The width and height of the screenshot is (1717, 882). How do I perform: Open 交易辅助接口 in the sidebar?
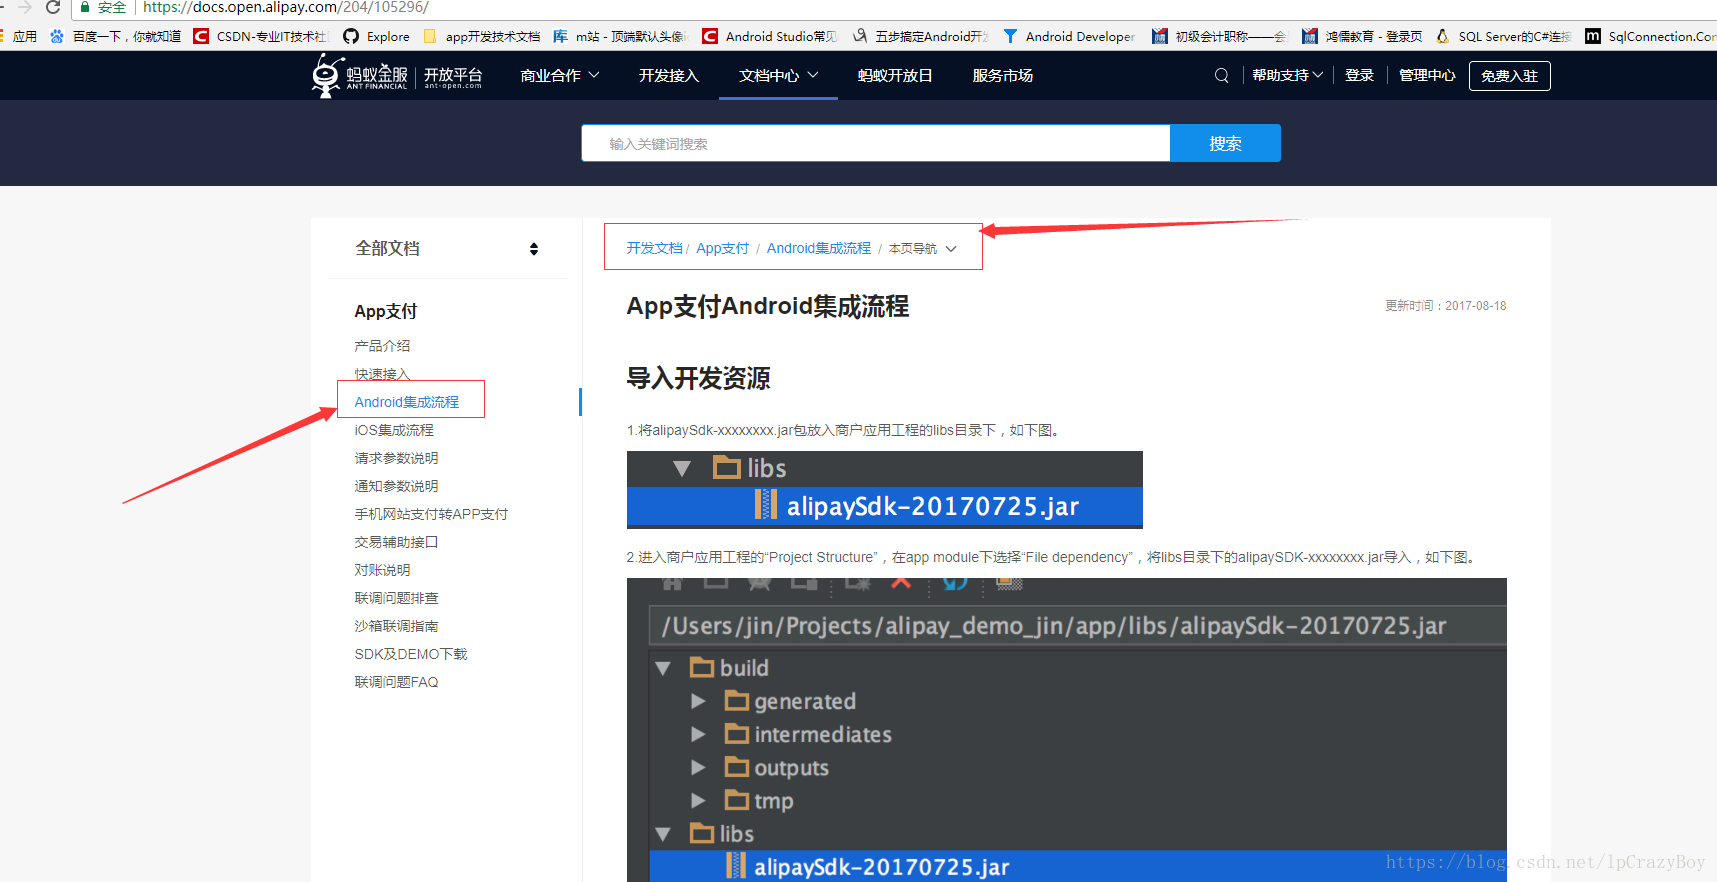click(396, 542)
